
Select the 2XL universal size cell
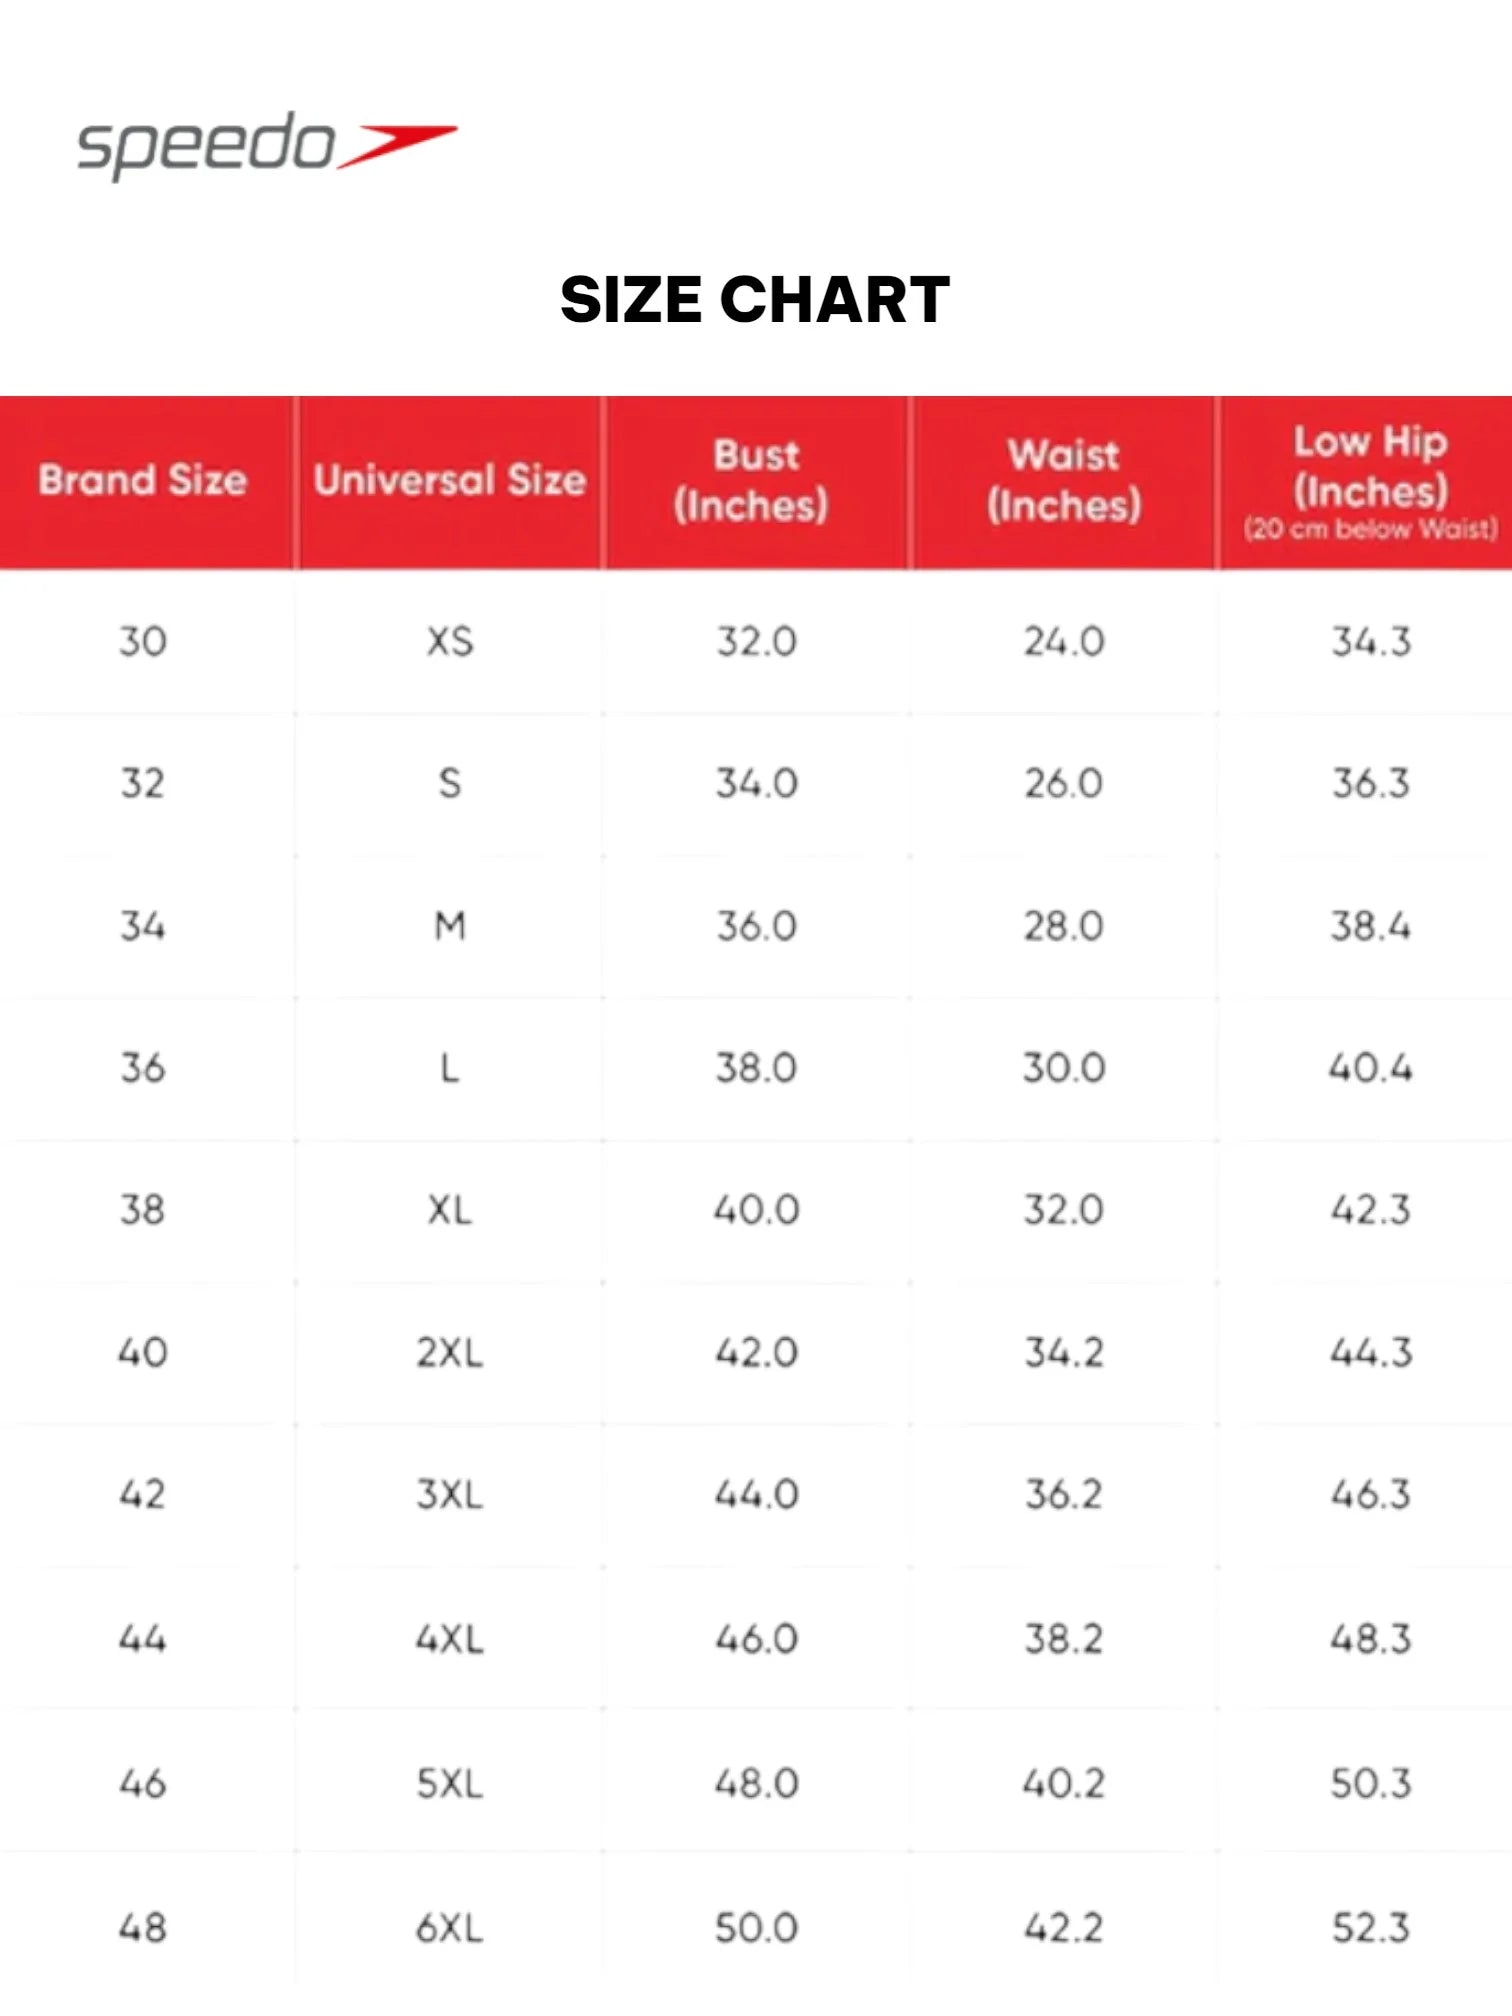[449, 1352]
